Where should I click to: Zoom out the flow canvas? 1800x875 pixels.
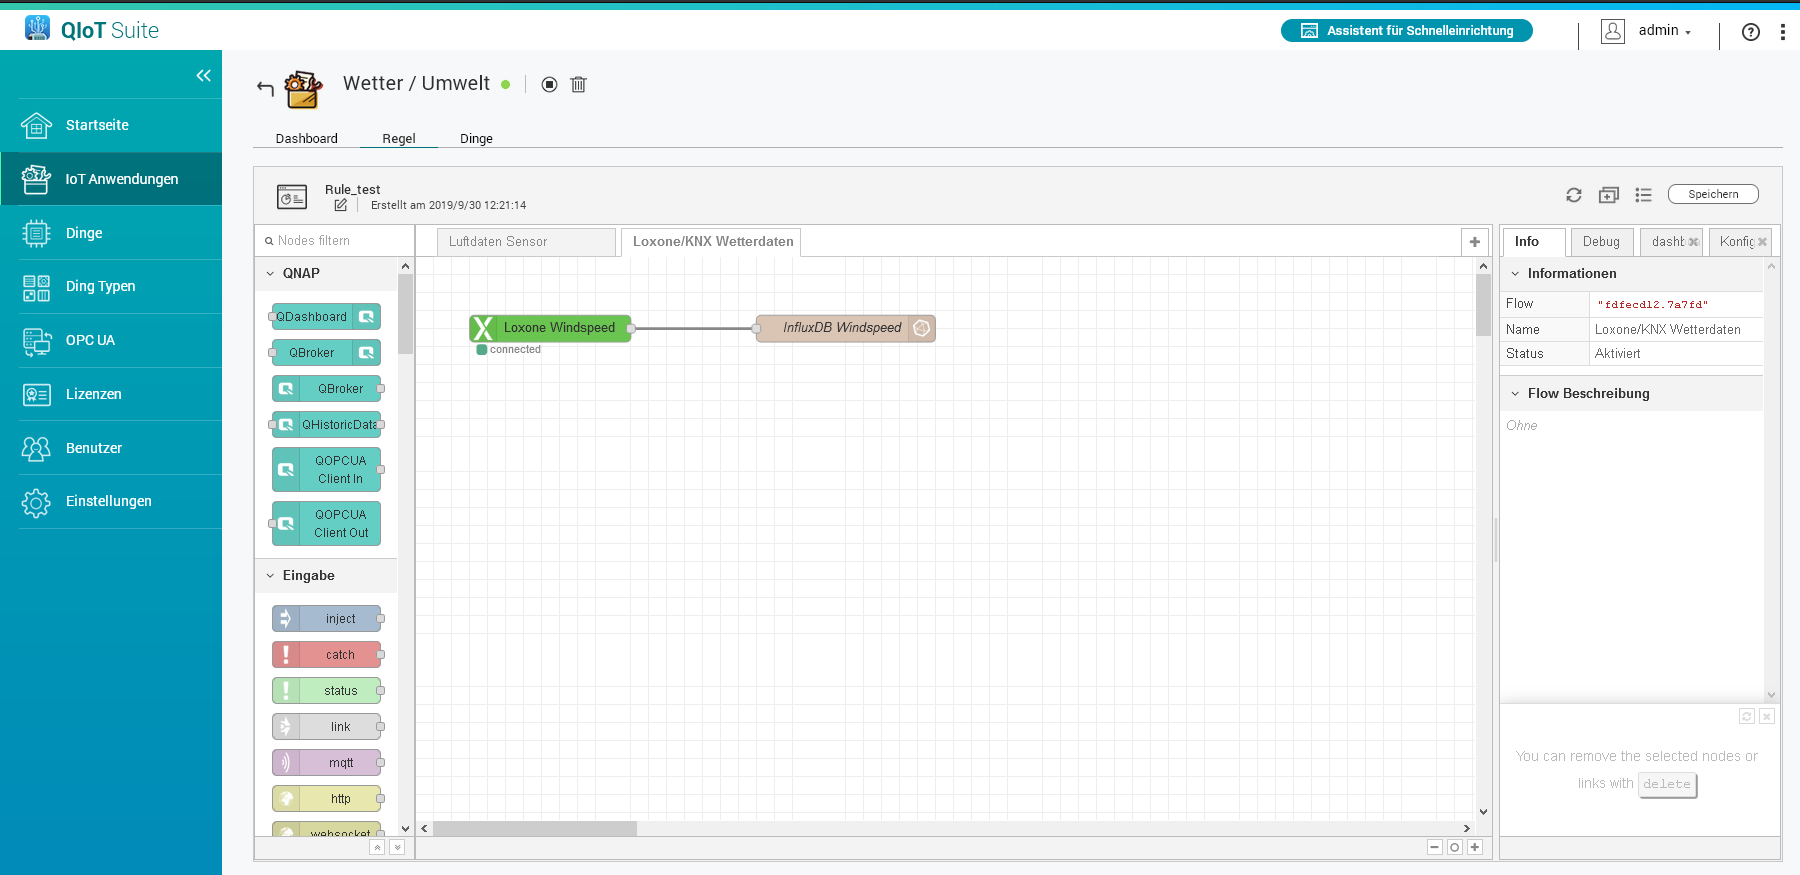1434,847
